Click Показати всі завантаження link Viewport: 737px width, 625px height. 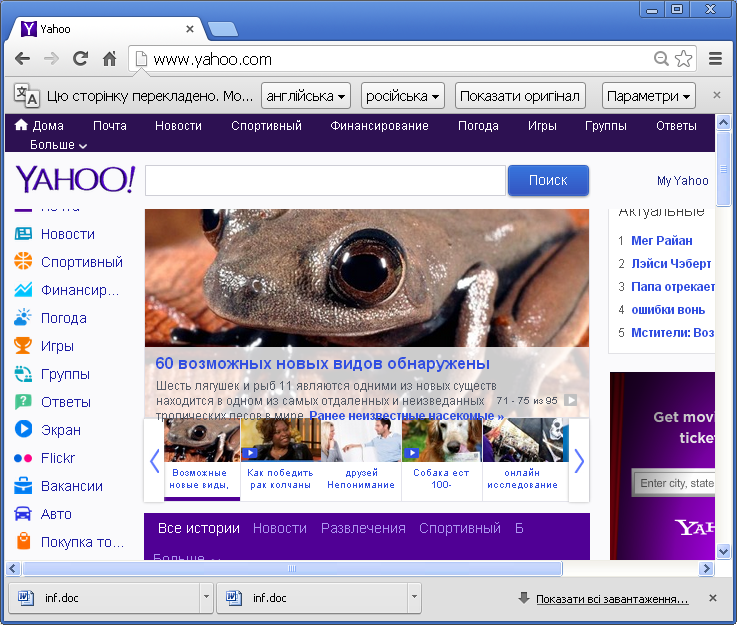point(612,599)
